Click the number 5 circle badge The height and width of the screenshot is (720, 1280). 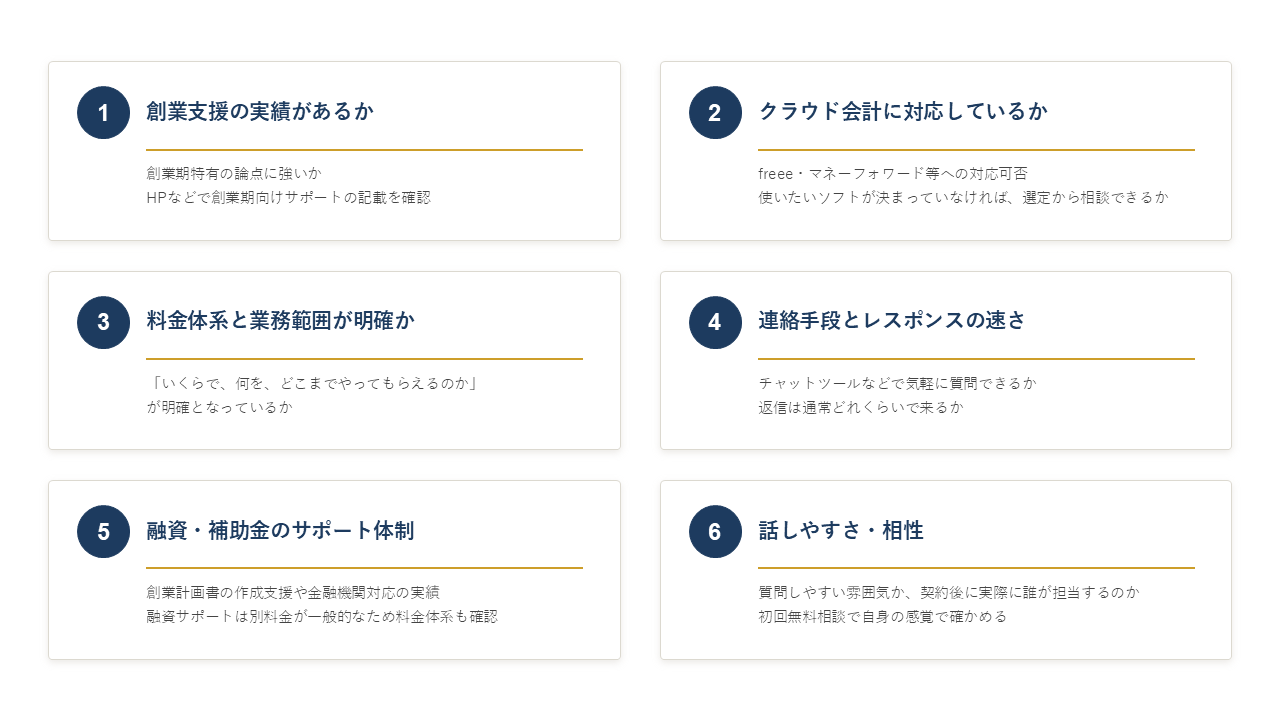103,531
